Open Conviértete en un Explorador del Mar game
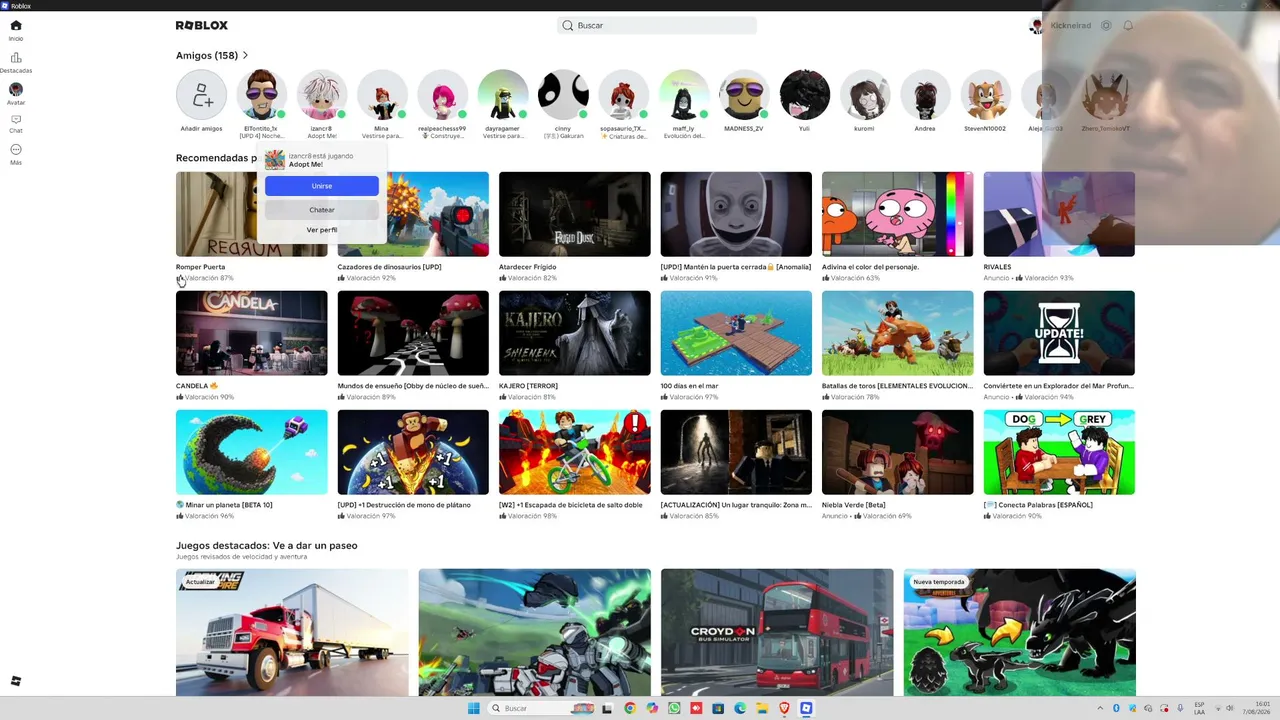1280x720 pixels. 1059,333
